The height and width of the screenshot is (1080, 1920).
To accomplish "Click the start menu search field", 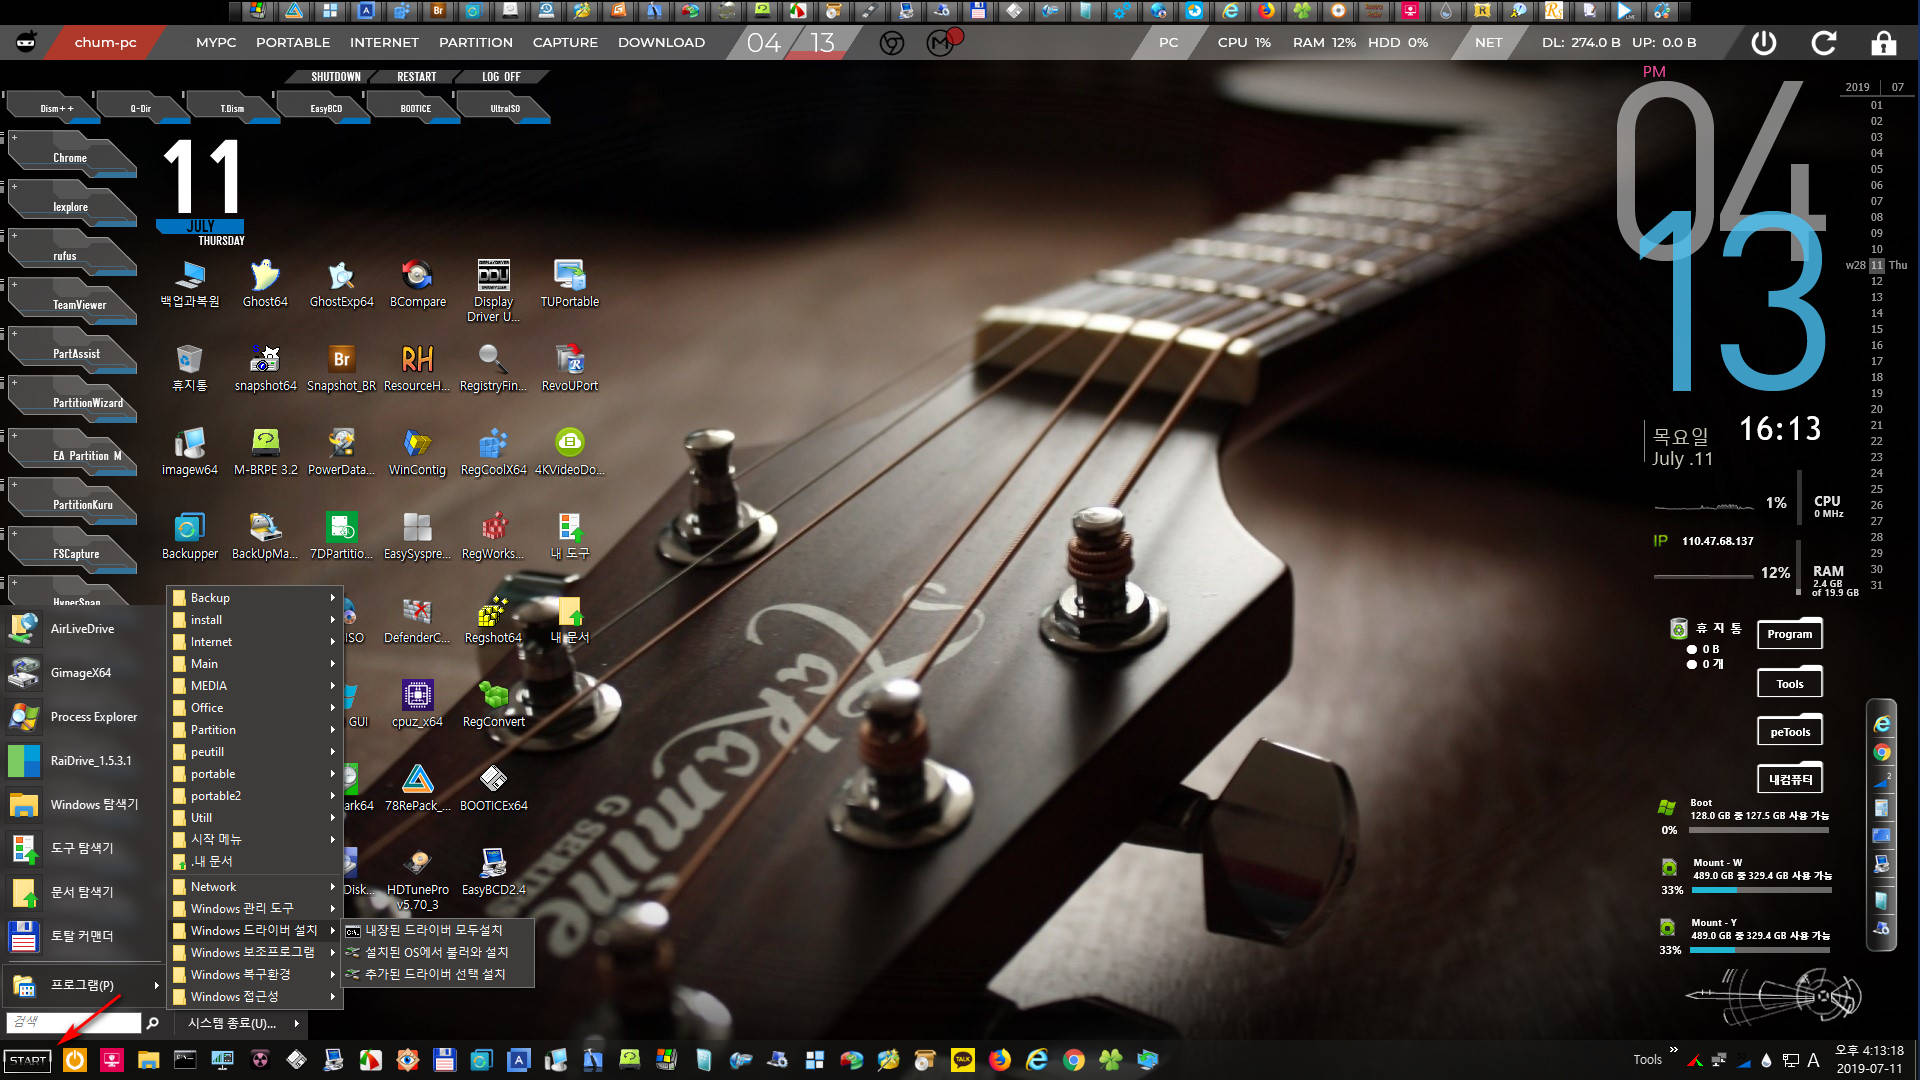I will tap(74, 1022).
